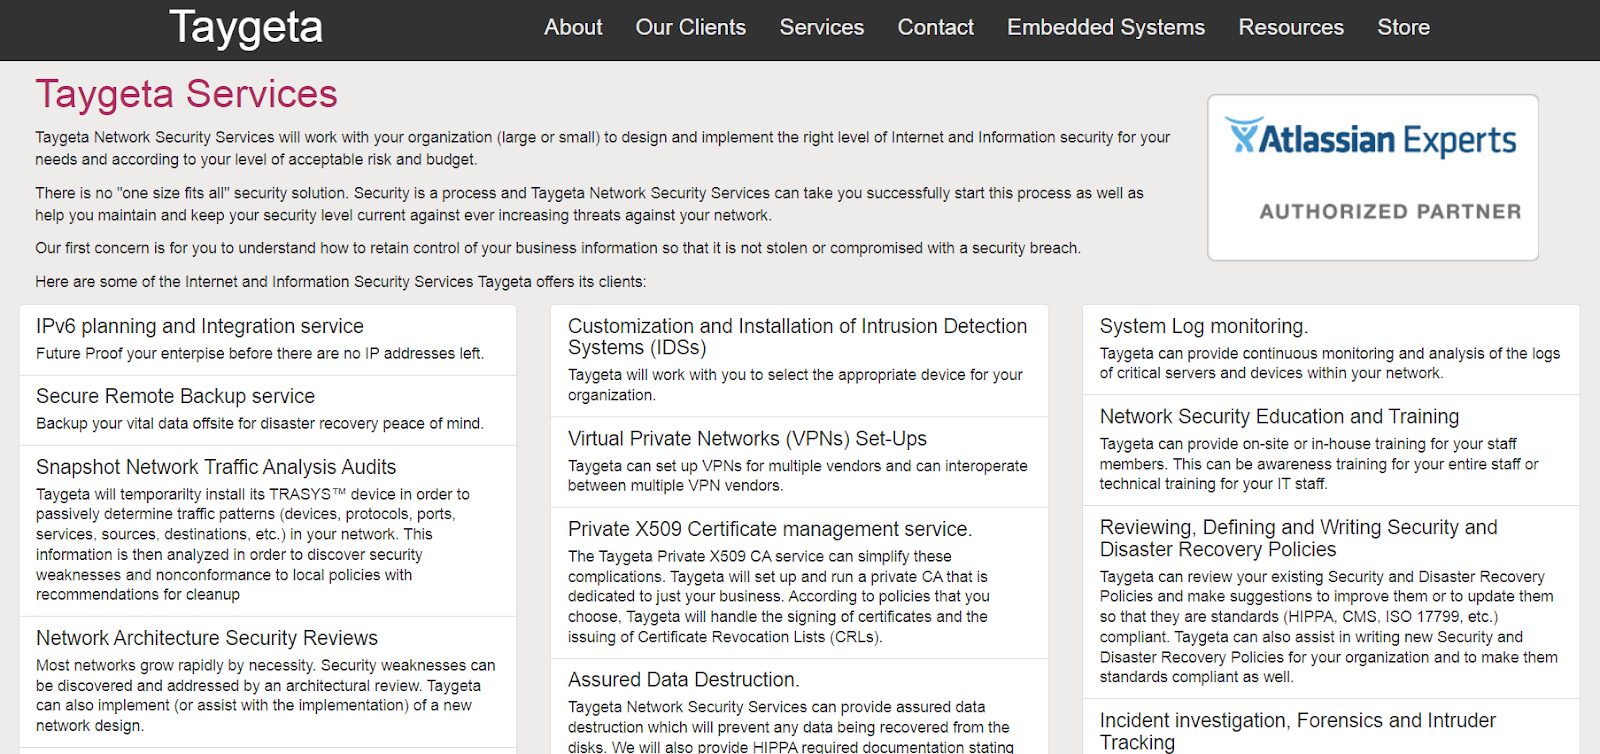
Task: Click the Atlassian Experts authorized partner badge
Action: [1373, 178]
